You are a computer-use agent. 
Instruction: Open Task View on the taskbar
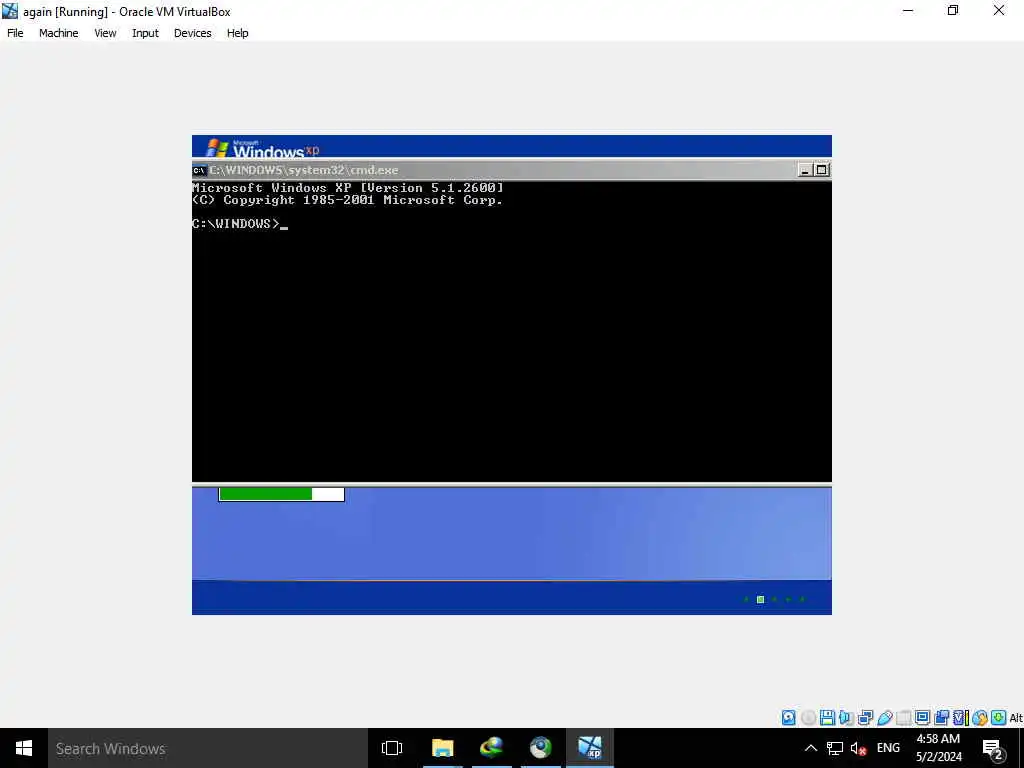392,748
